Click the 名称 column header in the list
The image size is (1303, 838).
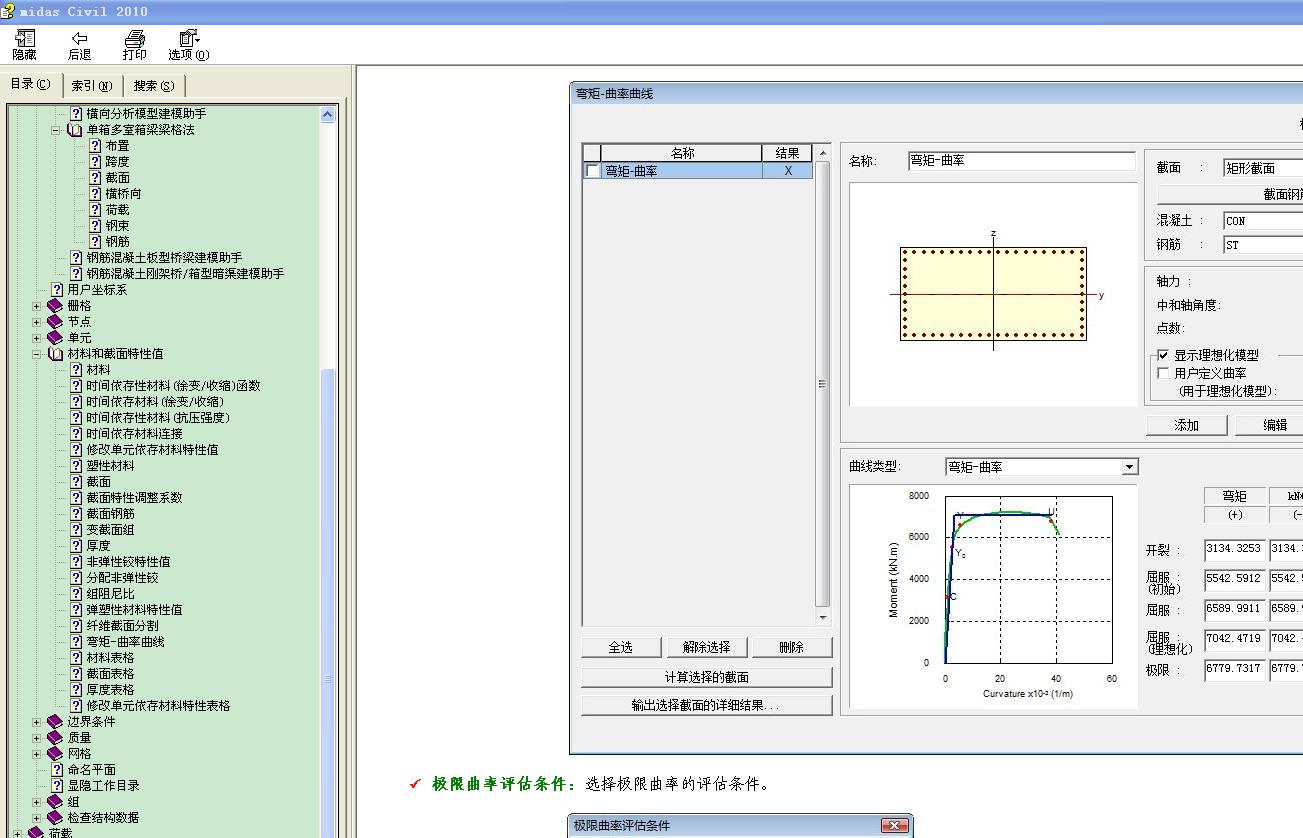tap(682, 153)
